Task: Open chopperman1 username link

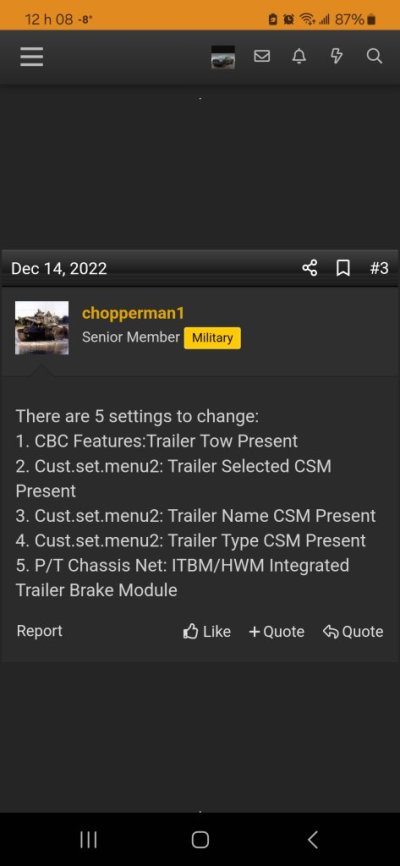Action: tap(133, 313)
